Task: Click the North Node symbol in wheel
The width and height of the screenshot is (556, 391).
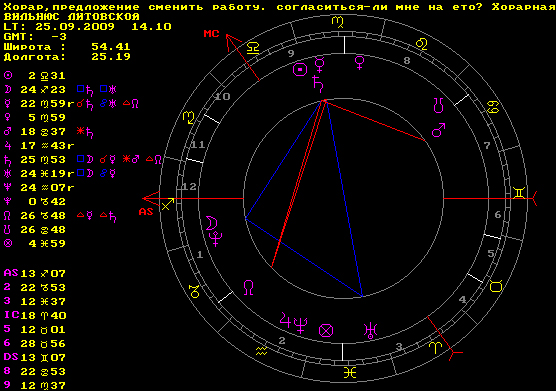Action: point(249,288)
